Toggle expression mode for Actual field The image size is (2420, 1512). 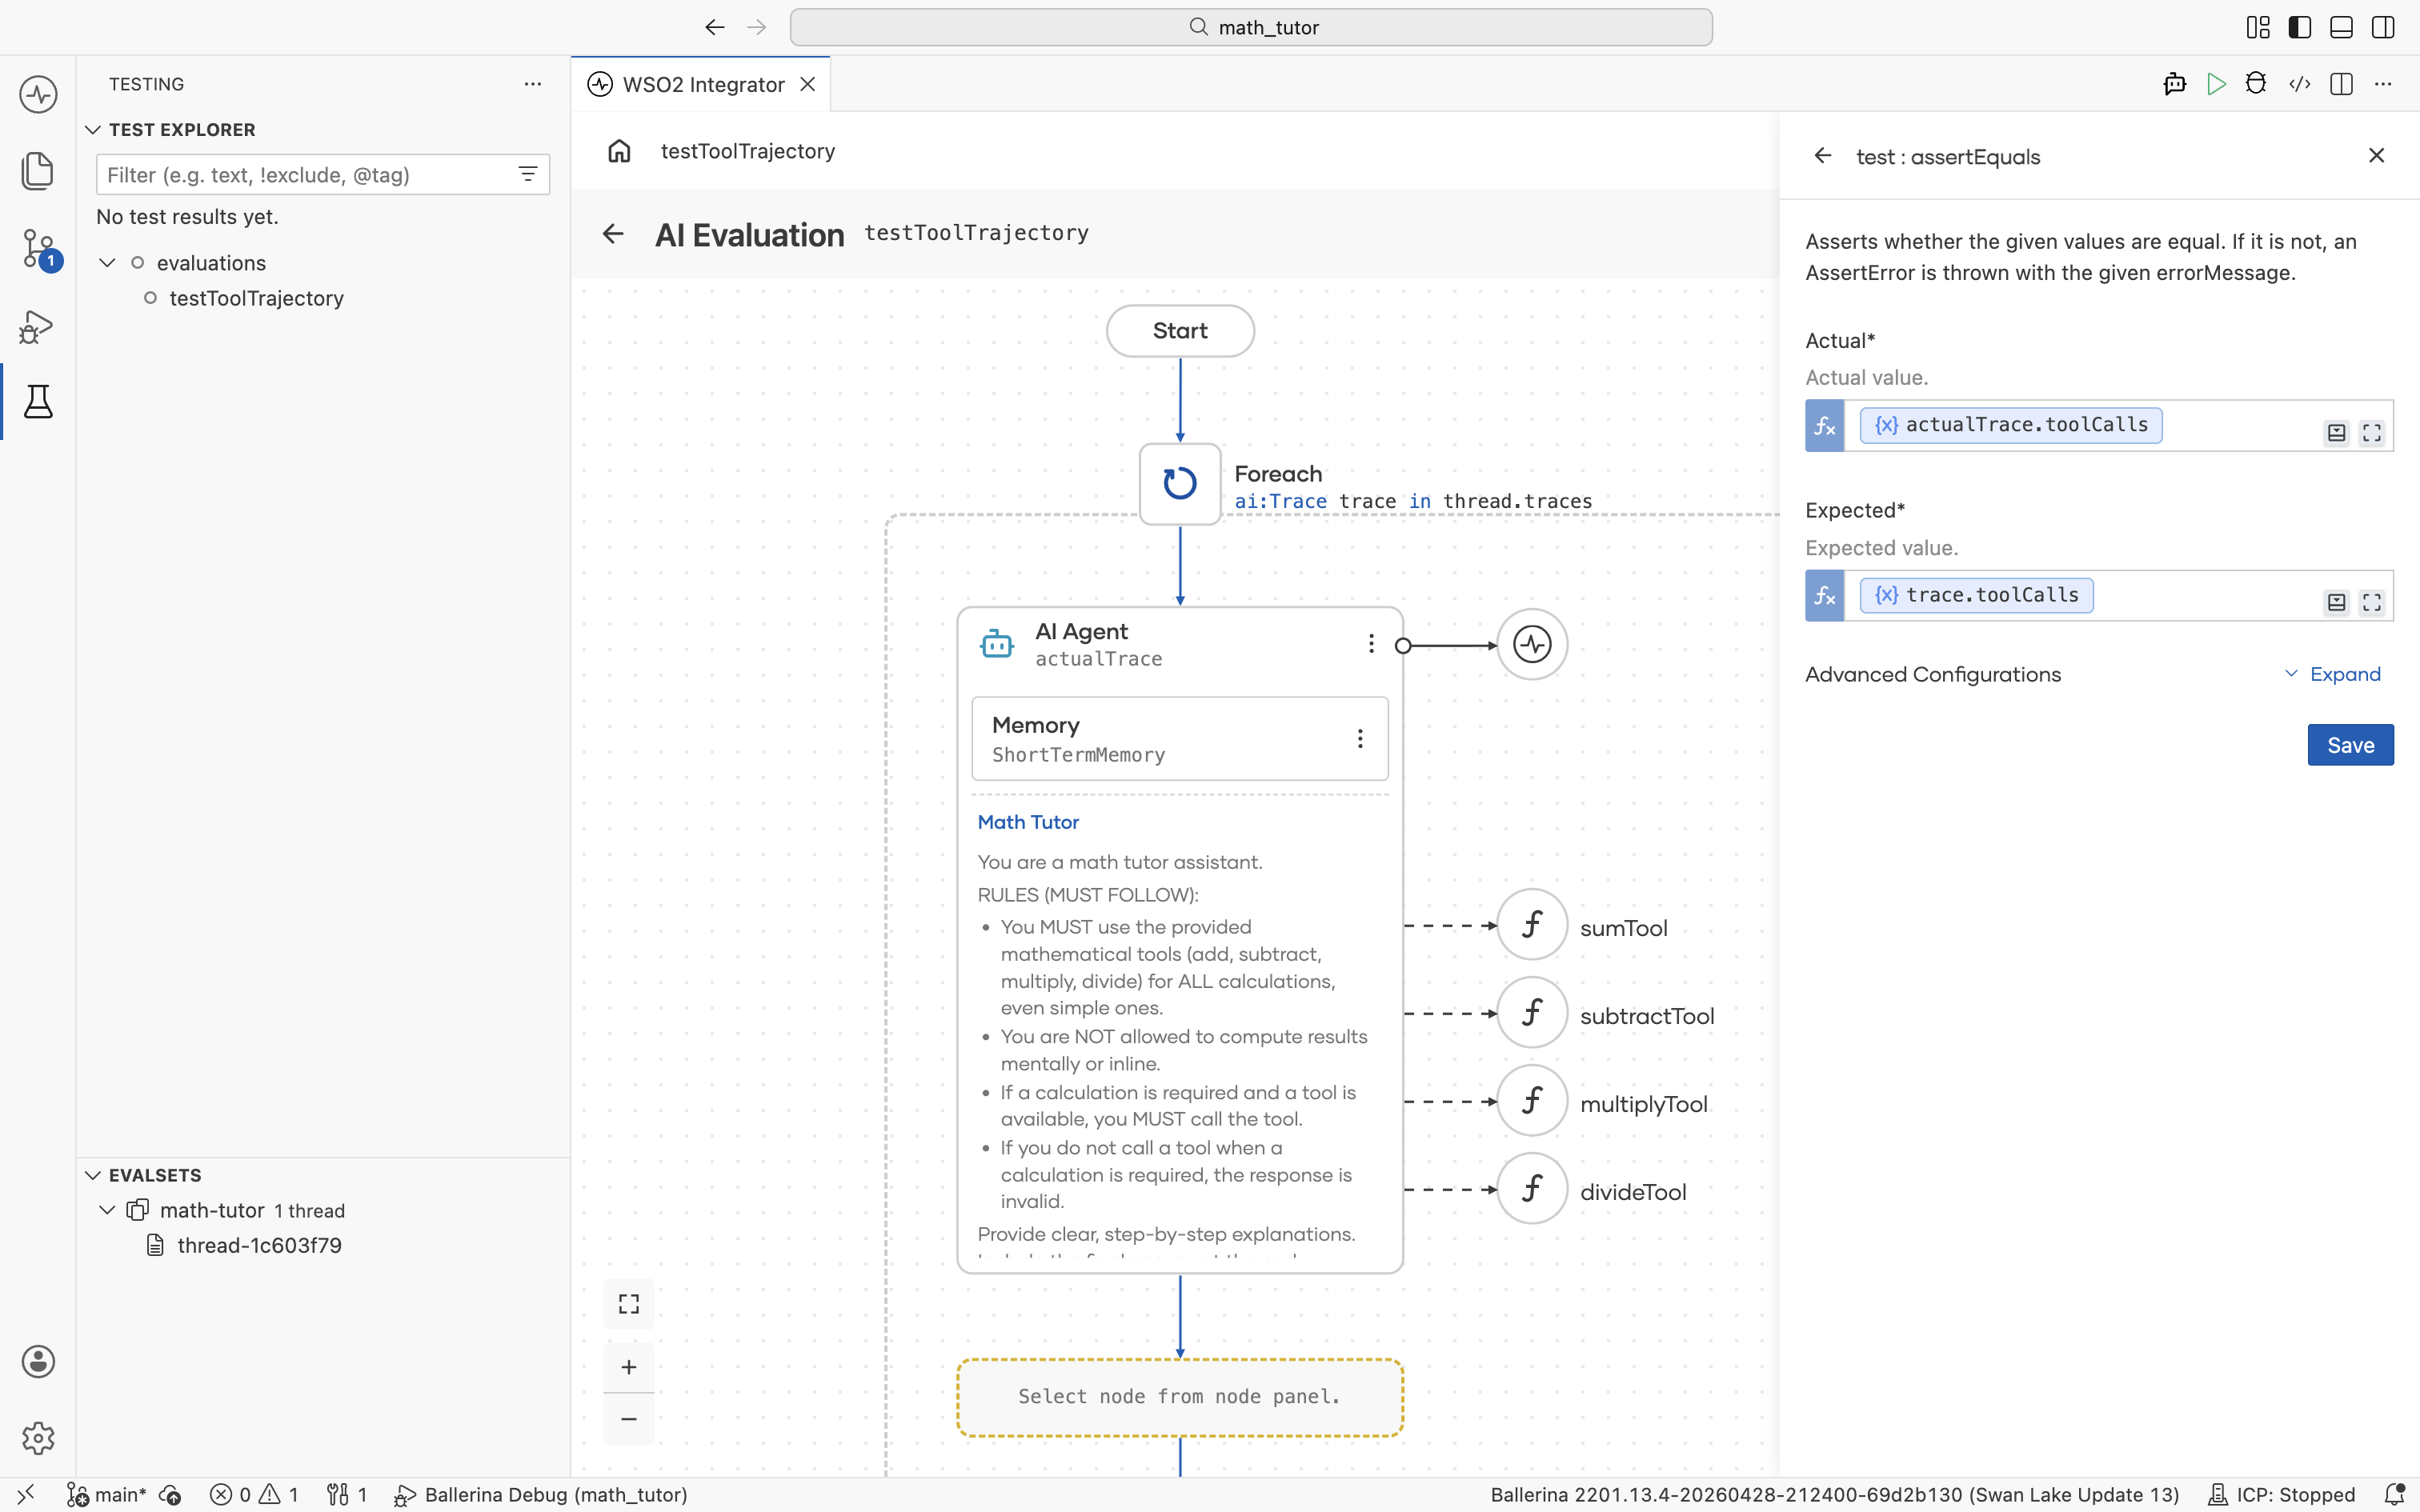pos(1825,426)
